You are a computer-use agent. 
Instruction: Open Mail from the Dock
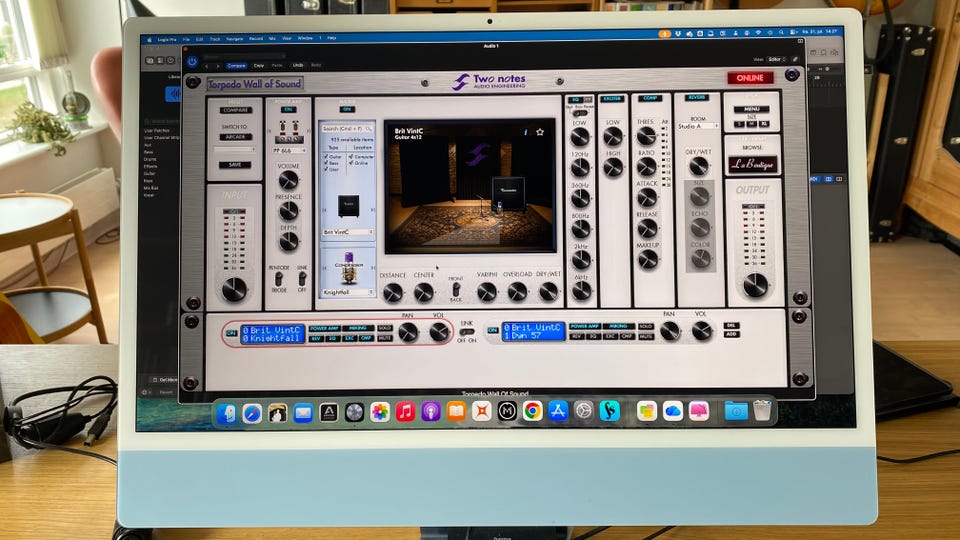302,413
